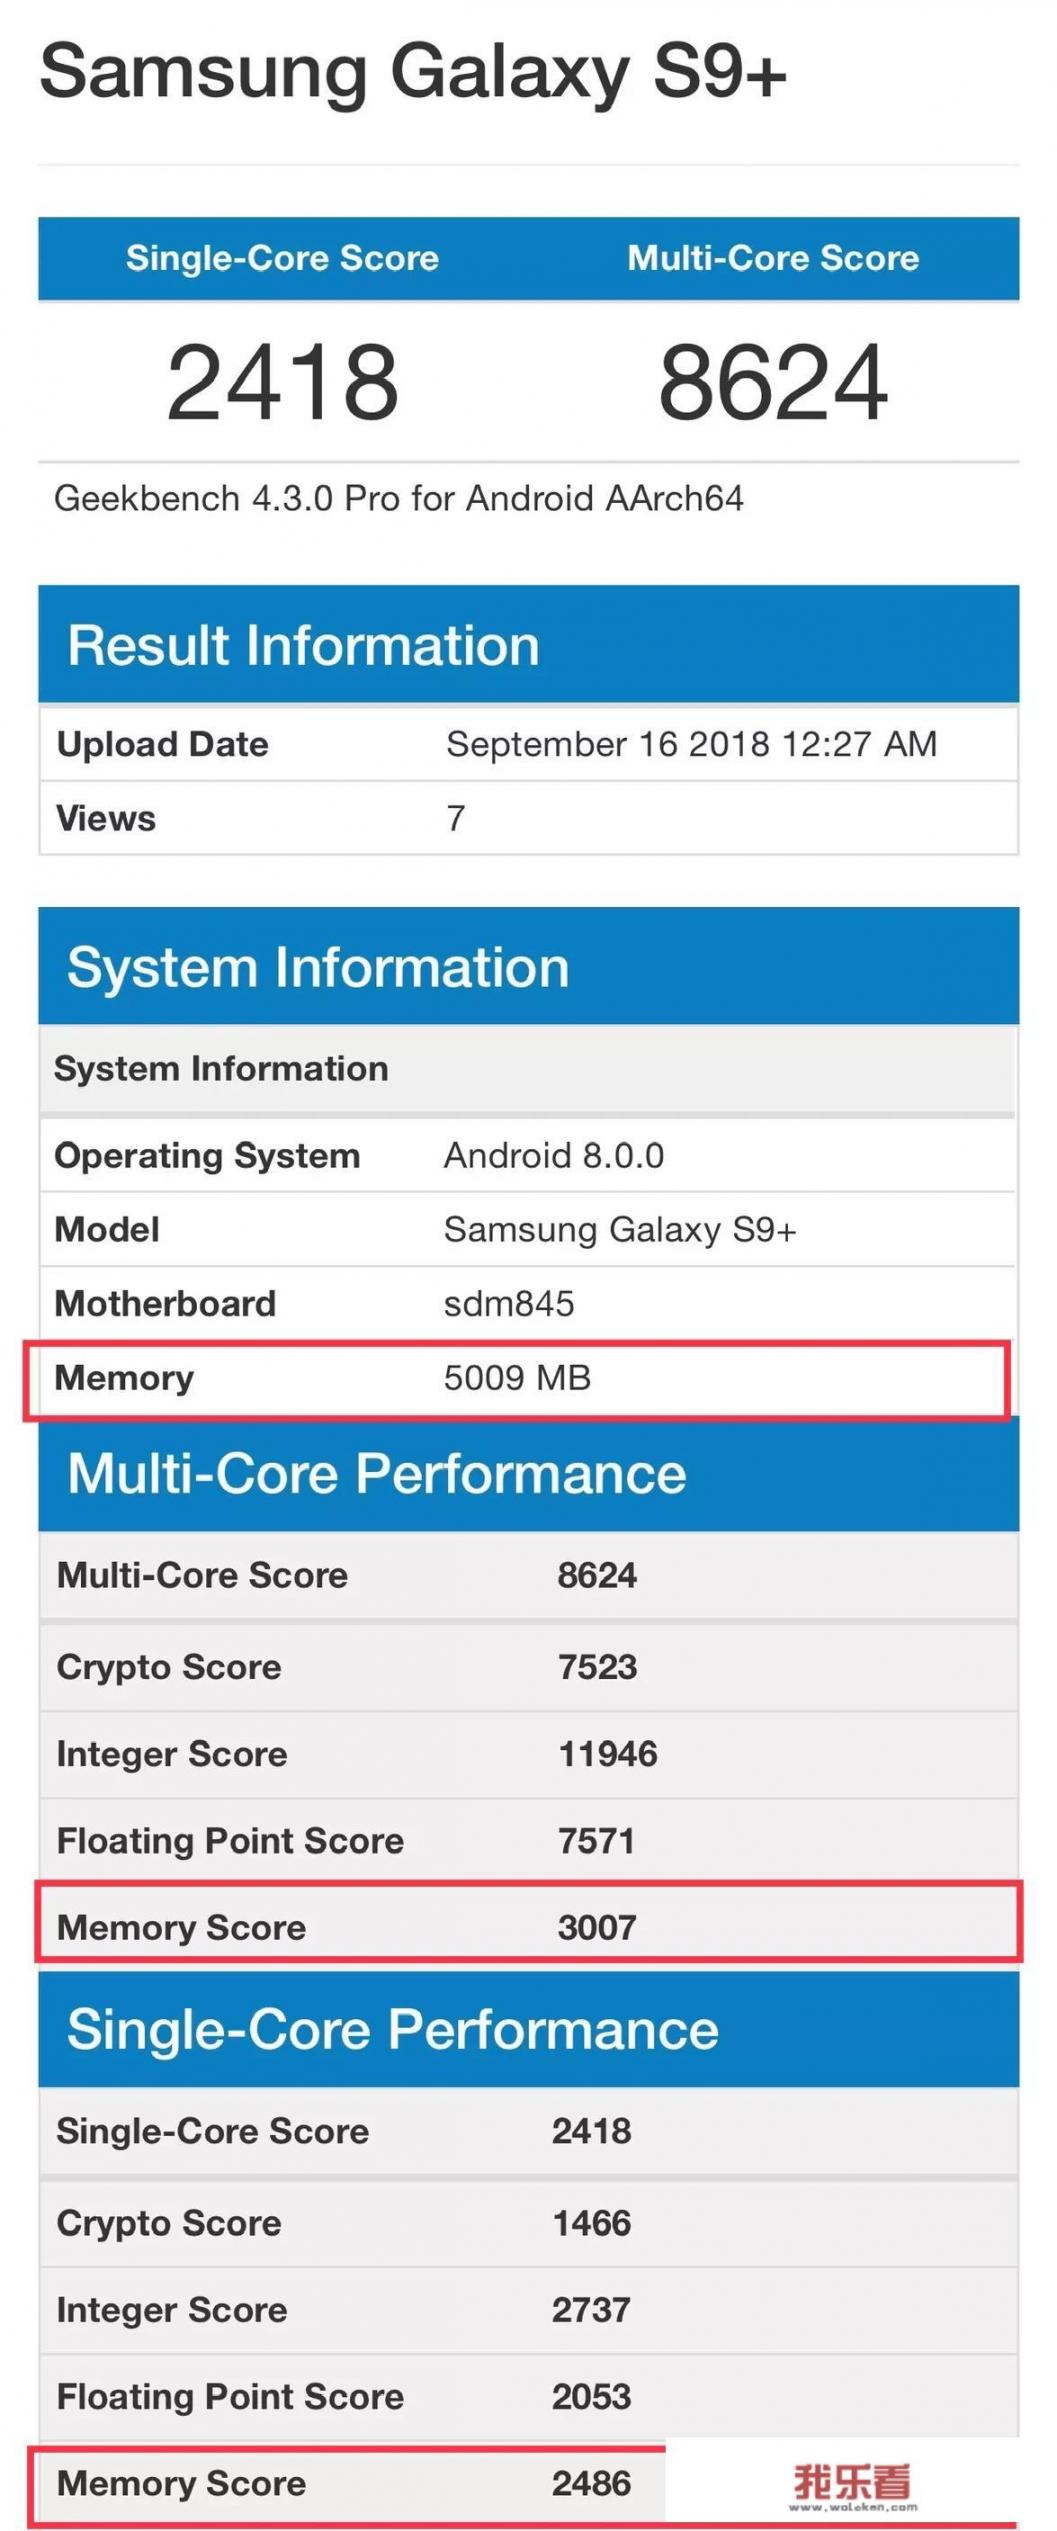
Task: Click the Geekbench 4.3.0 Pro version text
Action: point(398,498)
